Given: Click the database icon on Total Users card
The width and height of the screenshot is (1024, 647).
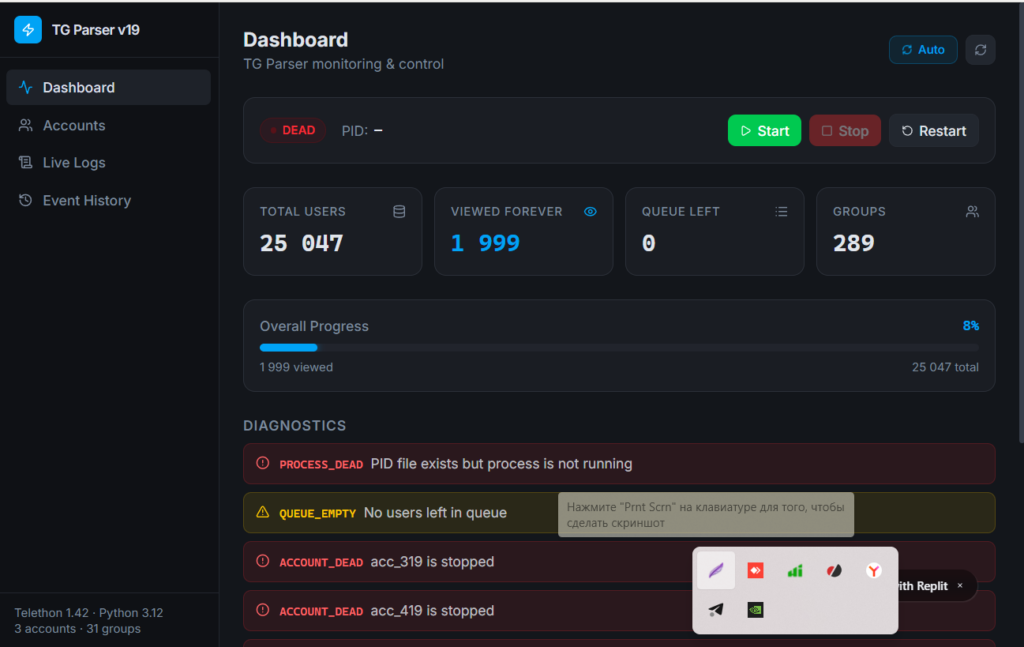Looking at the screenshot, I should click(399, 212).
